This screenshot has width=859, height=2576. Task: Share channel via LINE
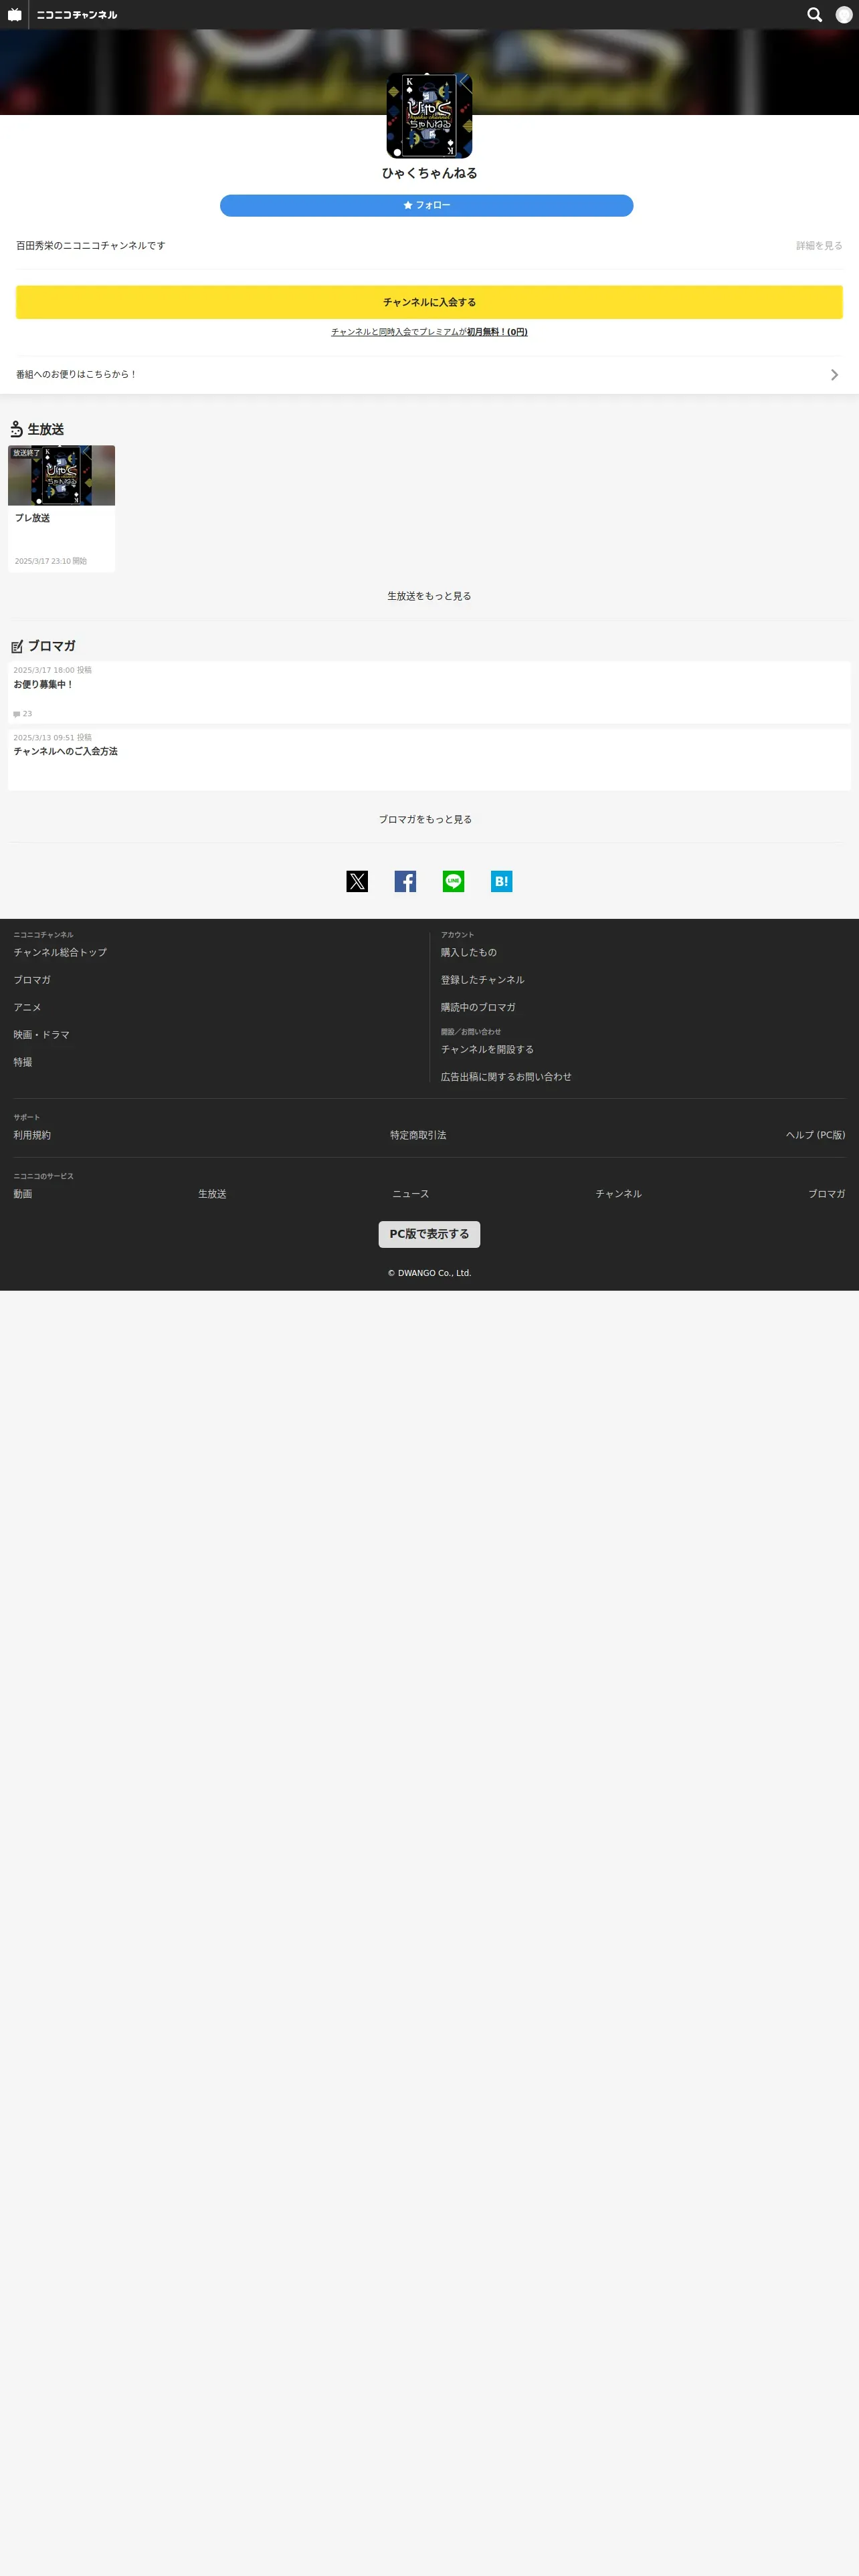coord(453,881)
